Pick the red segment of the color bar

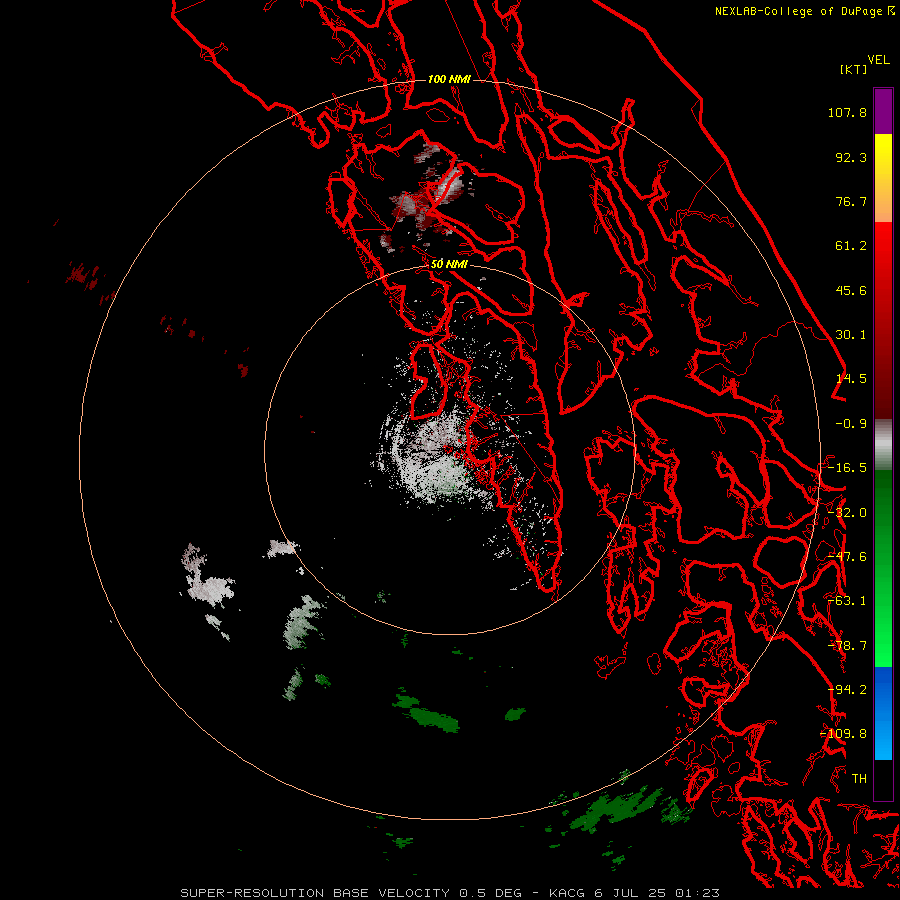[883, 320]
